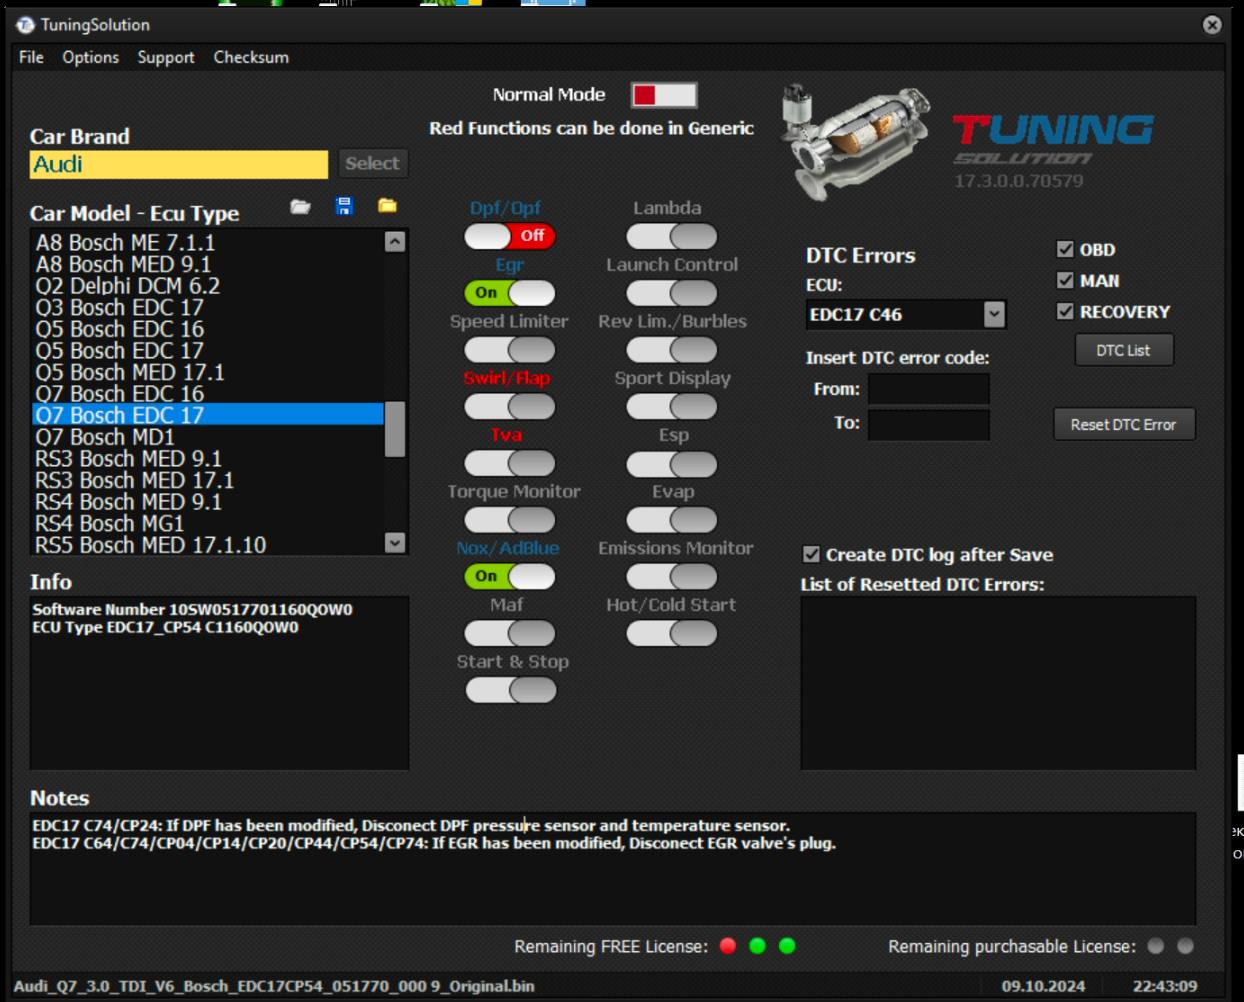
Task: Click the blue save disk icon
Action: click(344, 206)
